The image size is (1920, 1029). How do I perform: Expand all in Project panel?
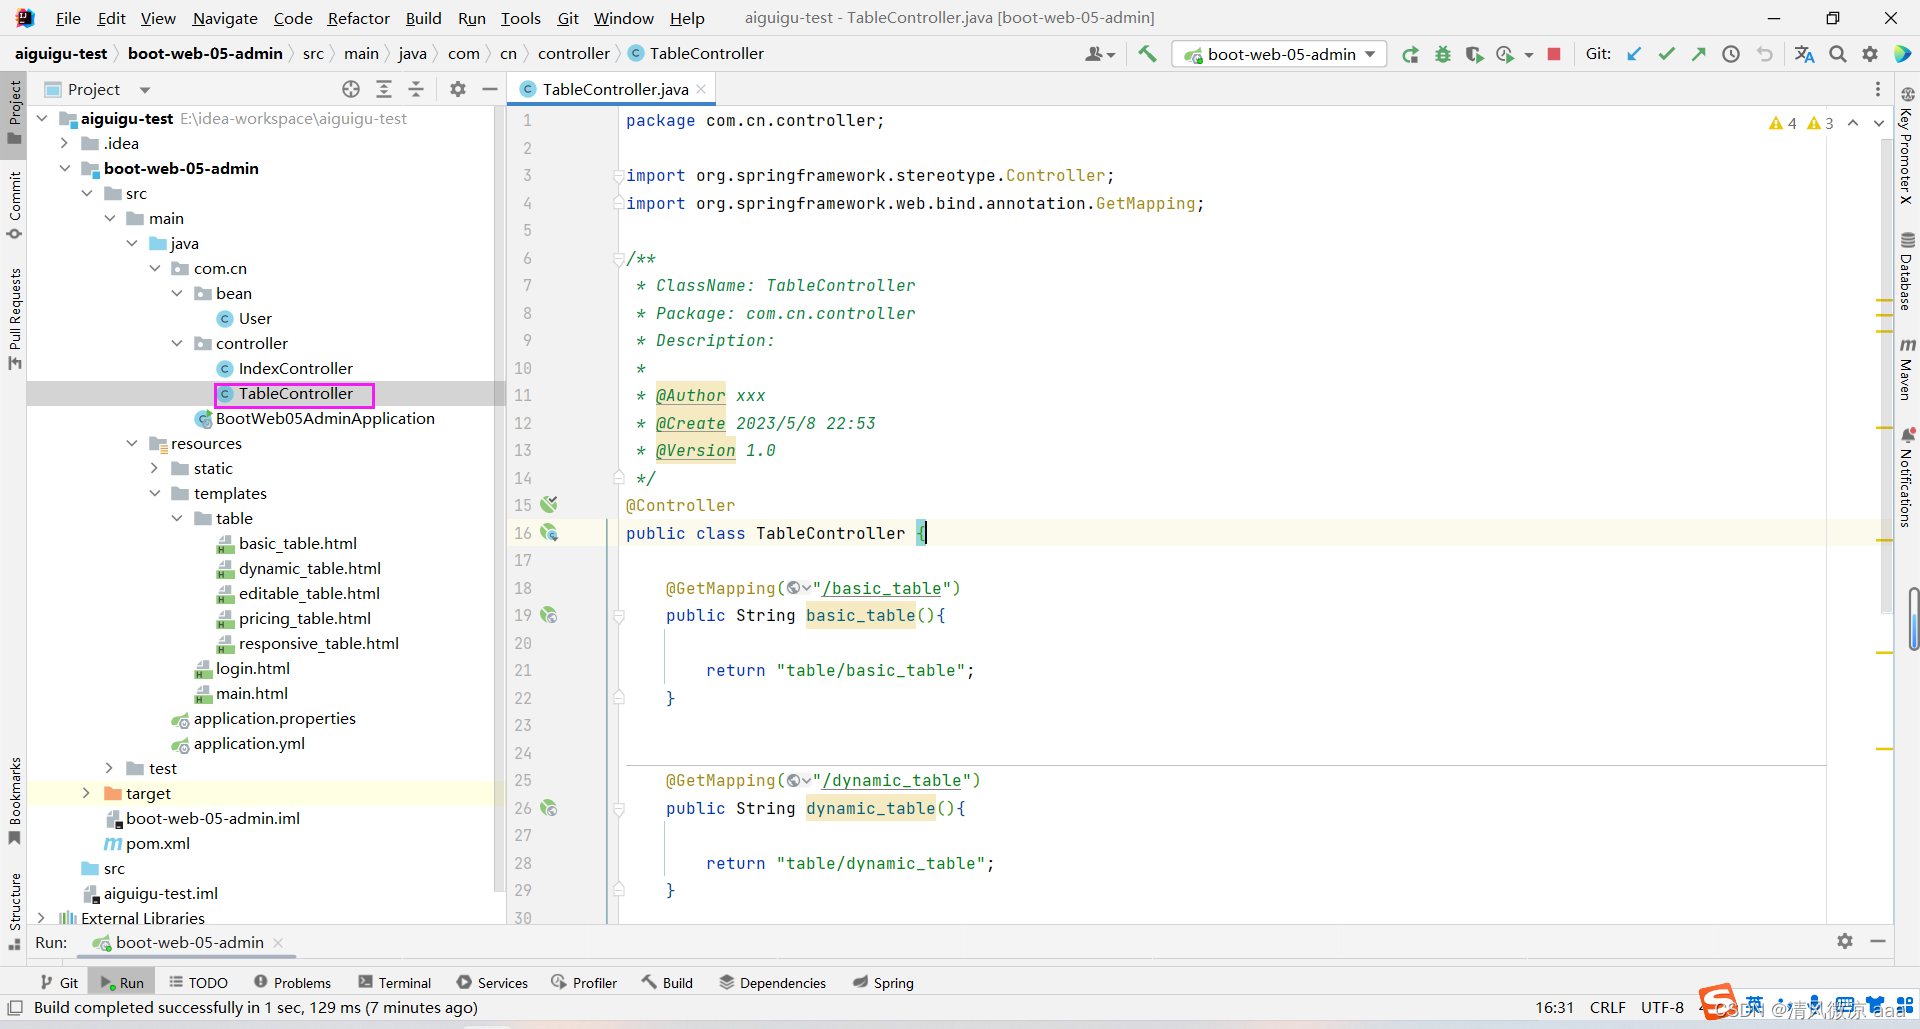384,89
